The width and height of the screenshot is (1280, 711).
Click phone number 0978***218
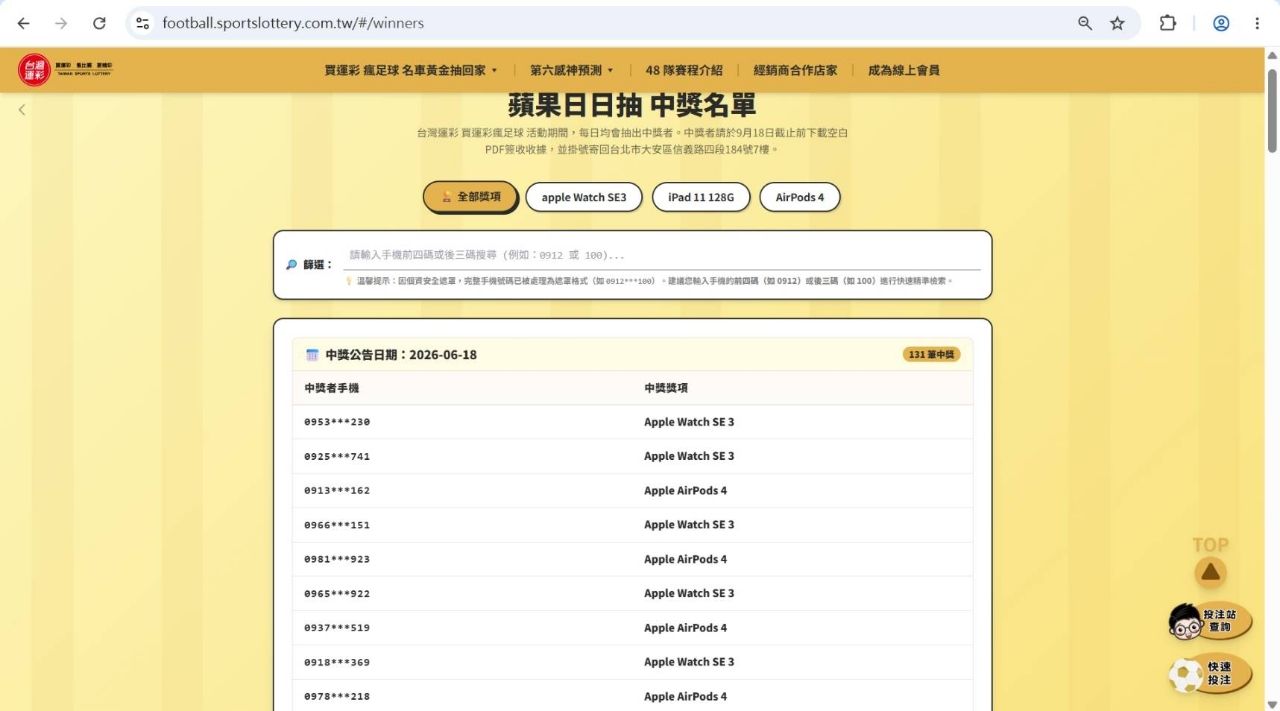[x=337, y=697]
